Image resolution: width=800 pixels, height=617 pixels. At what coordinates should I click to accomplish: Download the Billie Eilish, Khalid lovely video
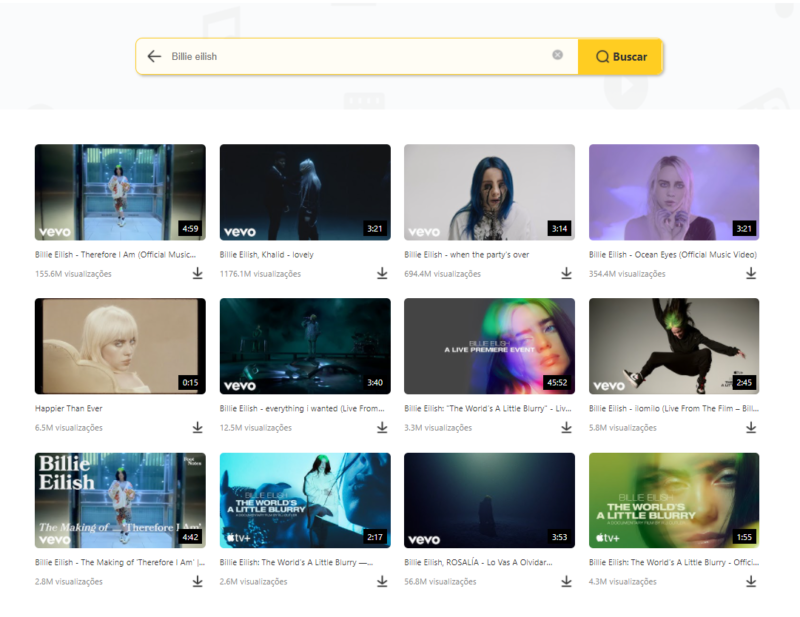tap(382, 274)
